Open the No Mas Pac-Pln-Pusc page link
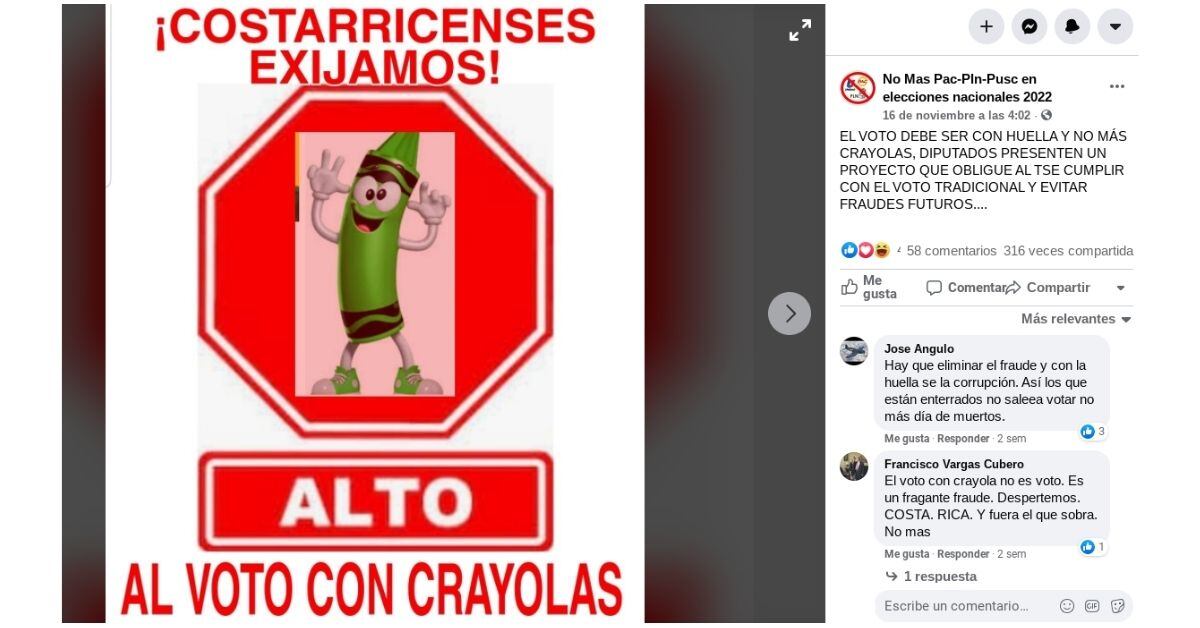 click(x=967, y=88)
